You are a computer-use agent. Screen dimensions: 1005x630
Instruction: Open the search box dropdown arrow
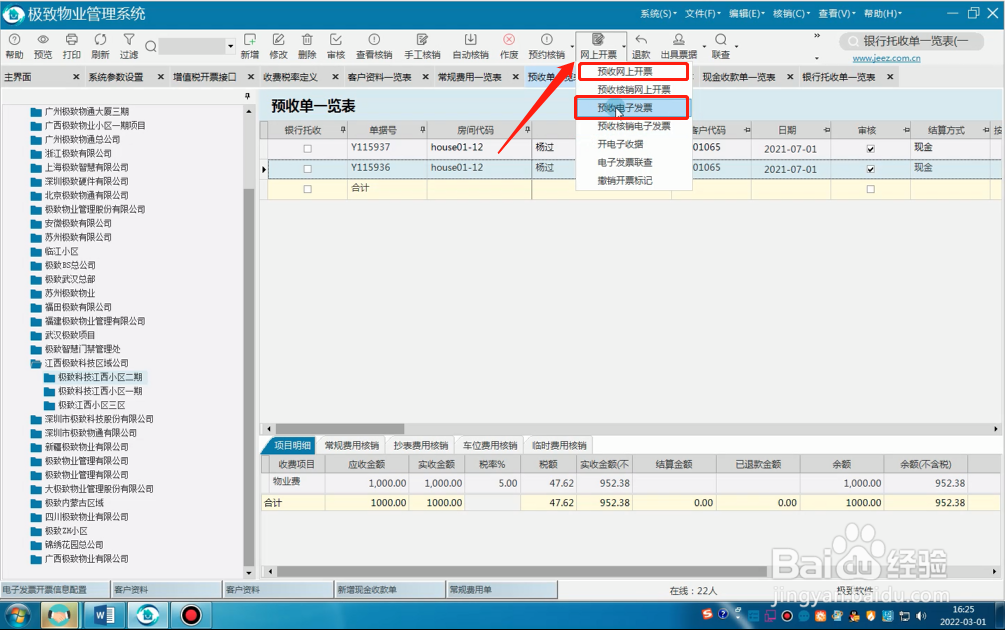pyautogui.click(x=230, y=46)
